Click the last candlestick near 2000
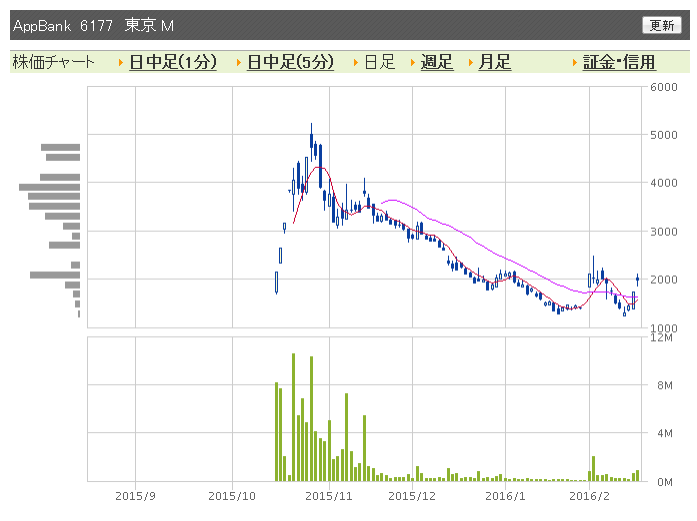Viewport: 697px width, 521px height. pyautogui.click(x=637, y=279)
